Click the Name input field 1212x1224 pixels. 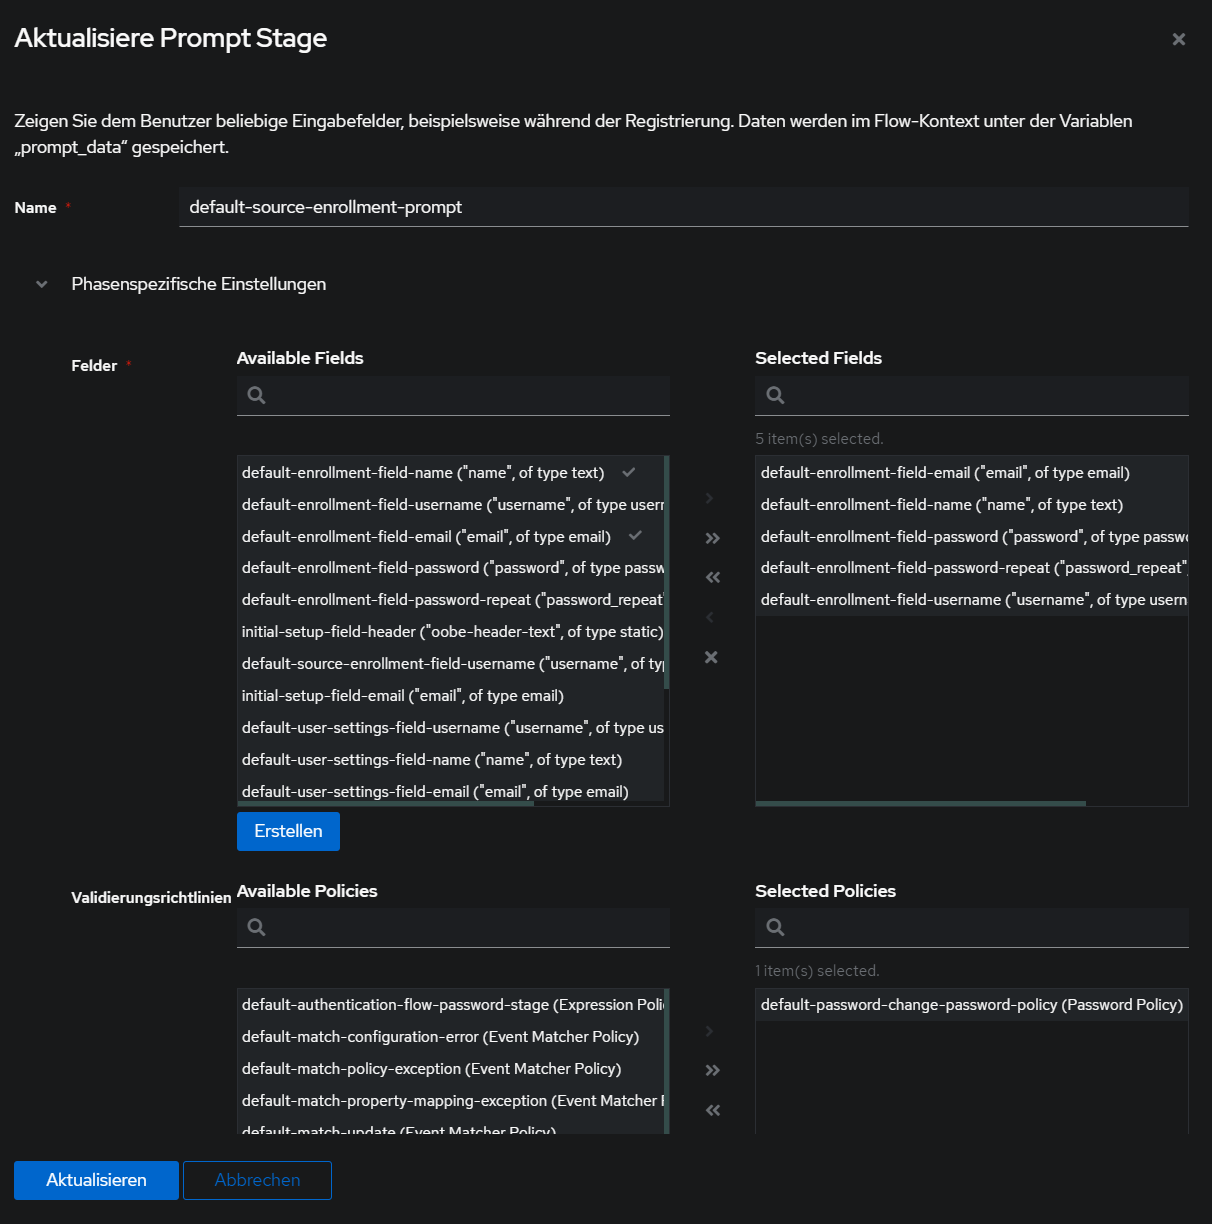click(x=683, y=207)
